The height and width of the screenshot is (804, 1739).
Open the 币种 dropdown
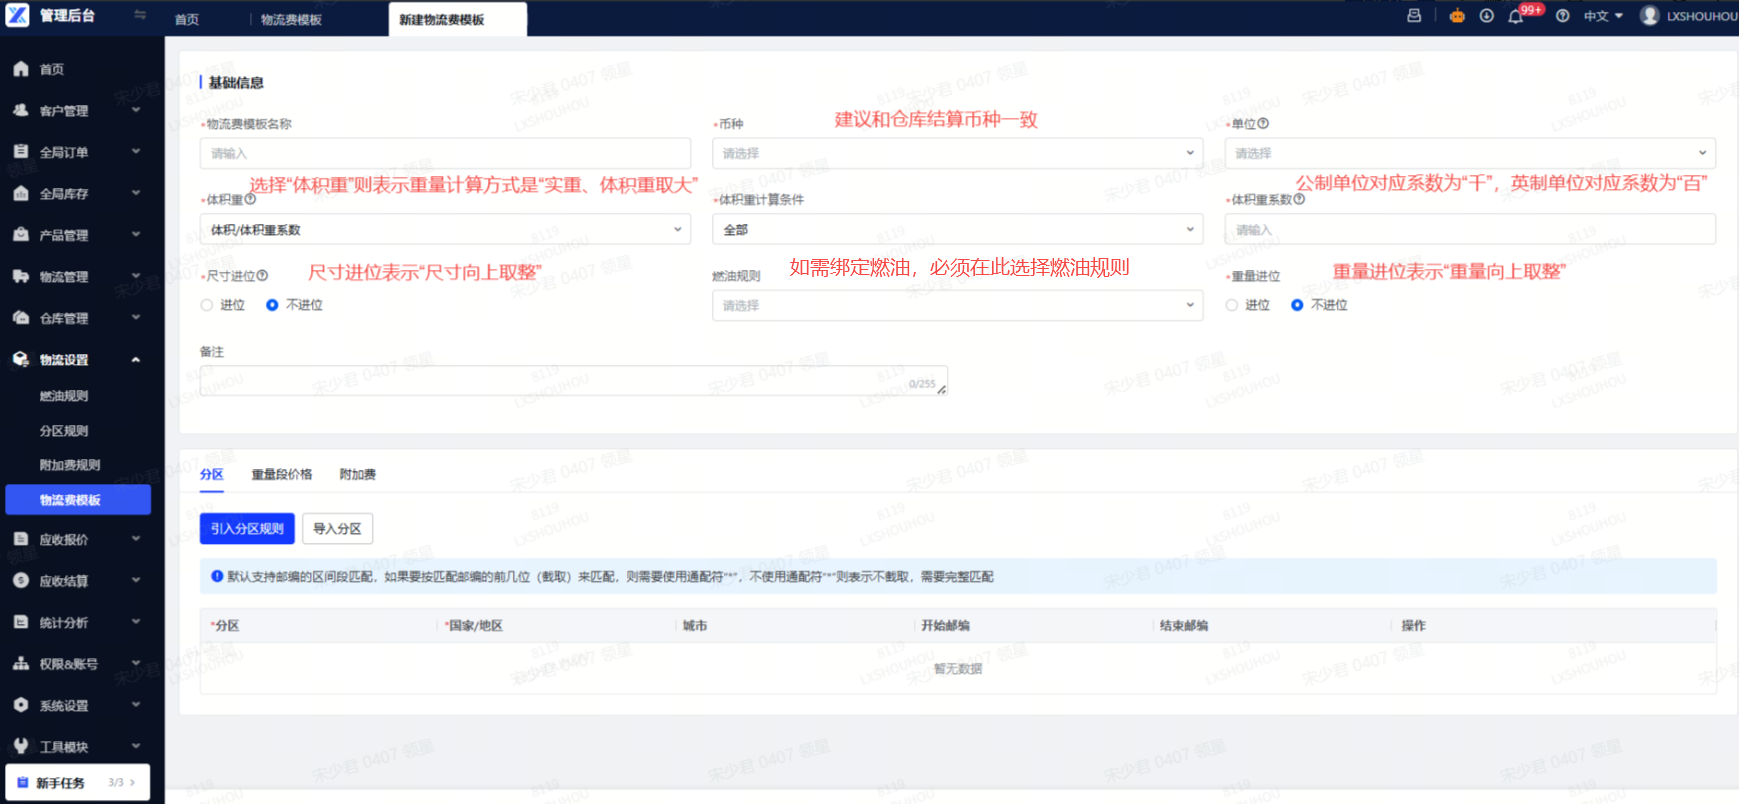[x=957, y=153]
